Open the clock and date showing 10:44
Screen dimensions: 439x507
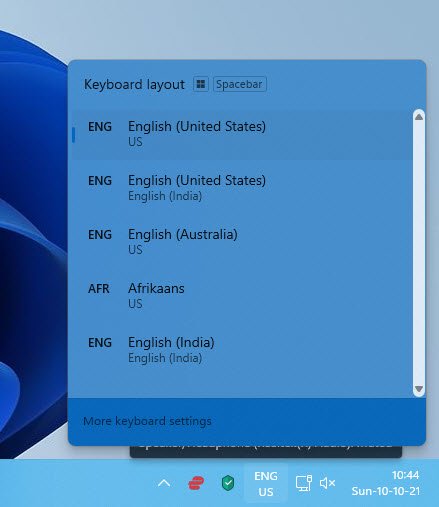tap(386, 483)
